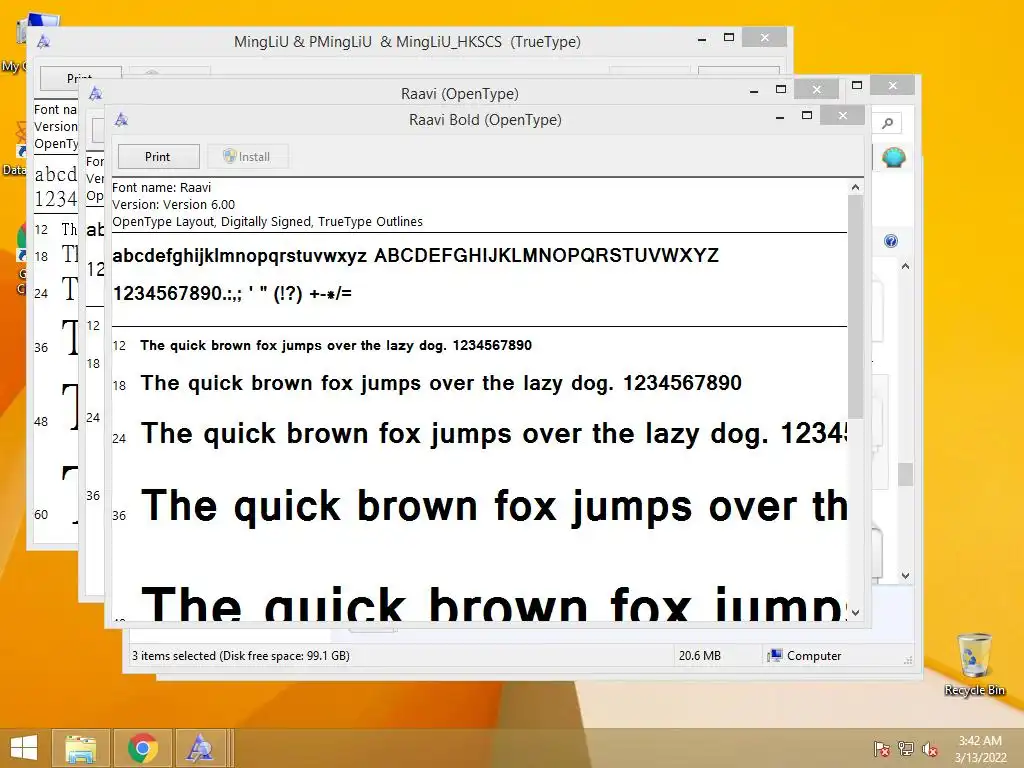Screen dimensions: 1024x768
Task: Click the 18-point quick brown fox sample
Action: [x=441, y=383]
